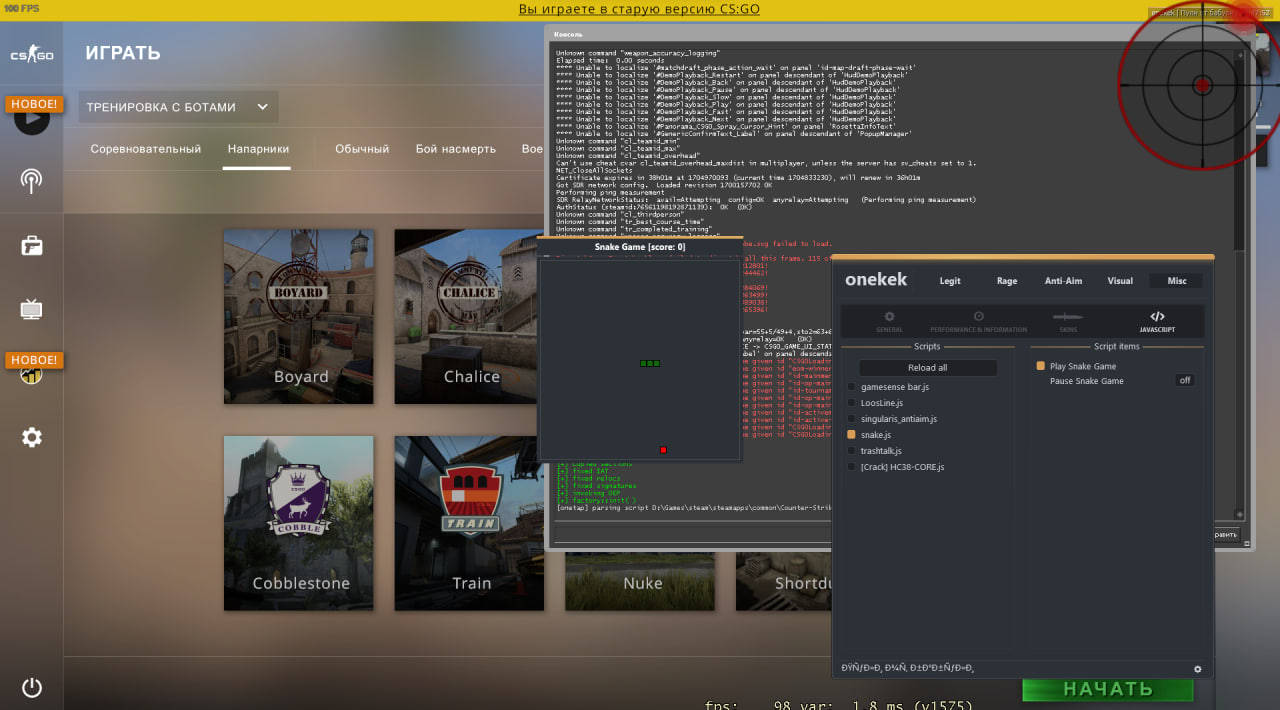Select the Boyard map thumbnail
Image resolution: width=1280 pixels, height=710 pixels.
pos(299,317)
